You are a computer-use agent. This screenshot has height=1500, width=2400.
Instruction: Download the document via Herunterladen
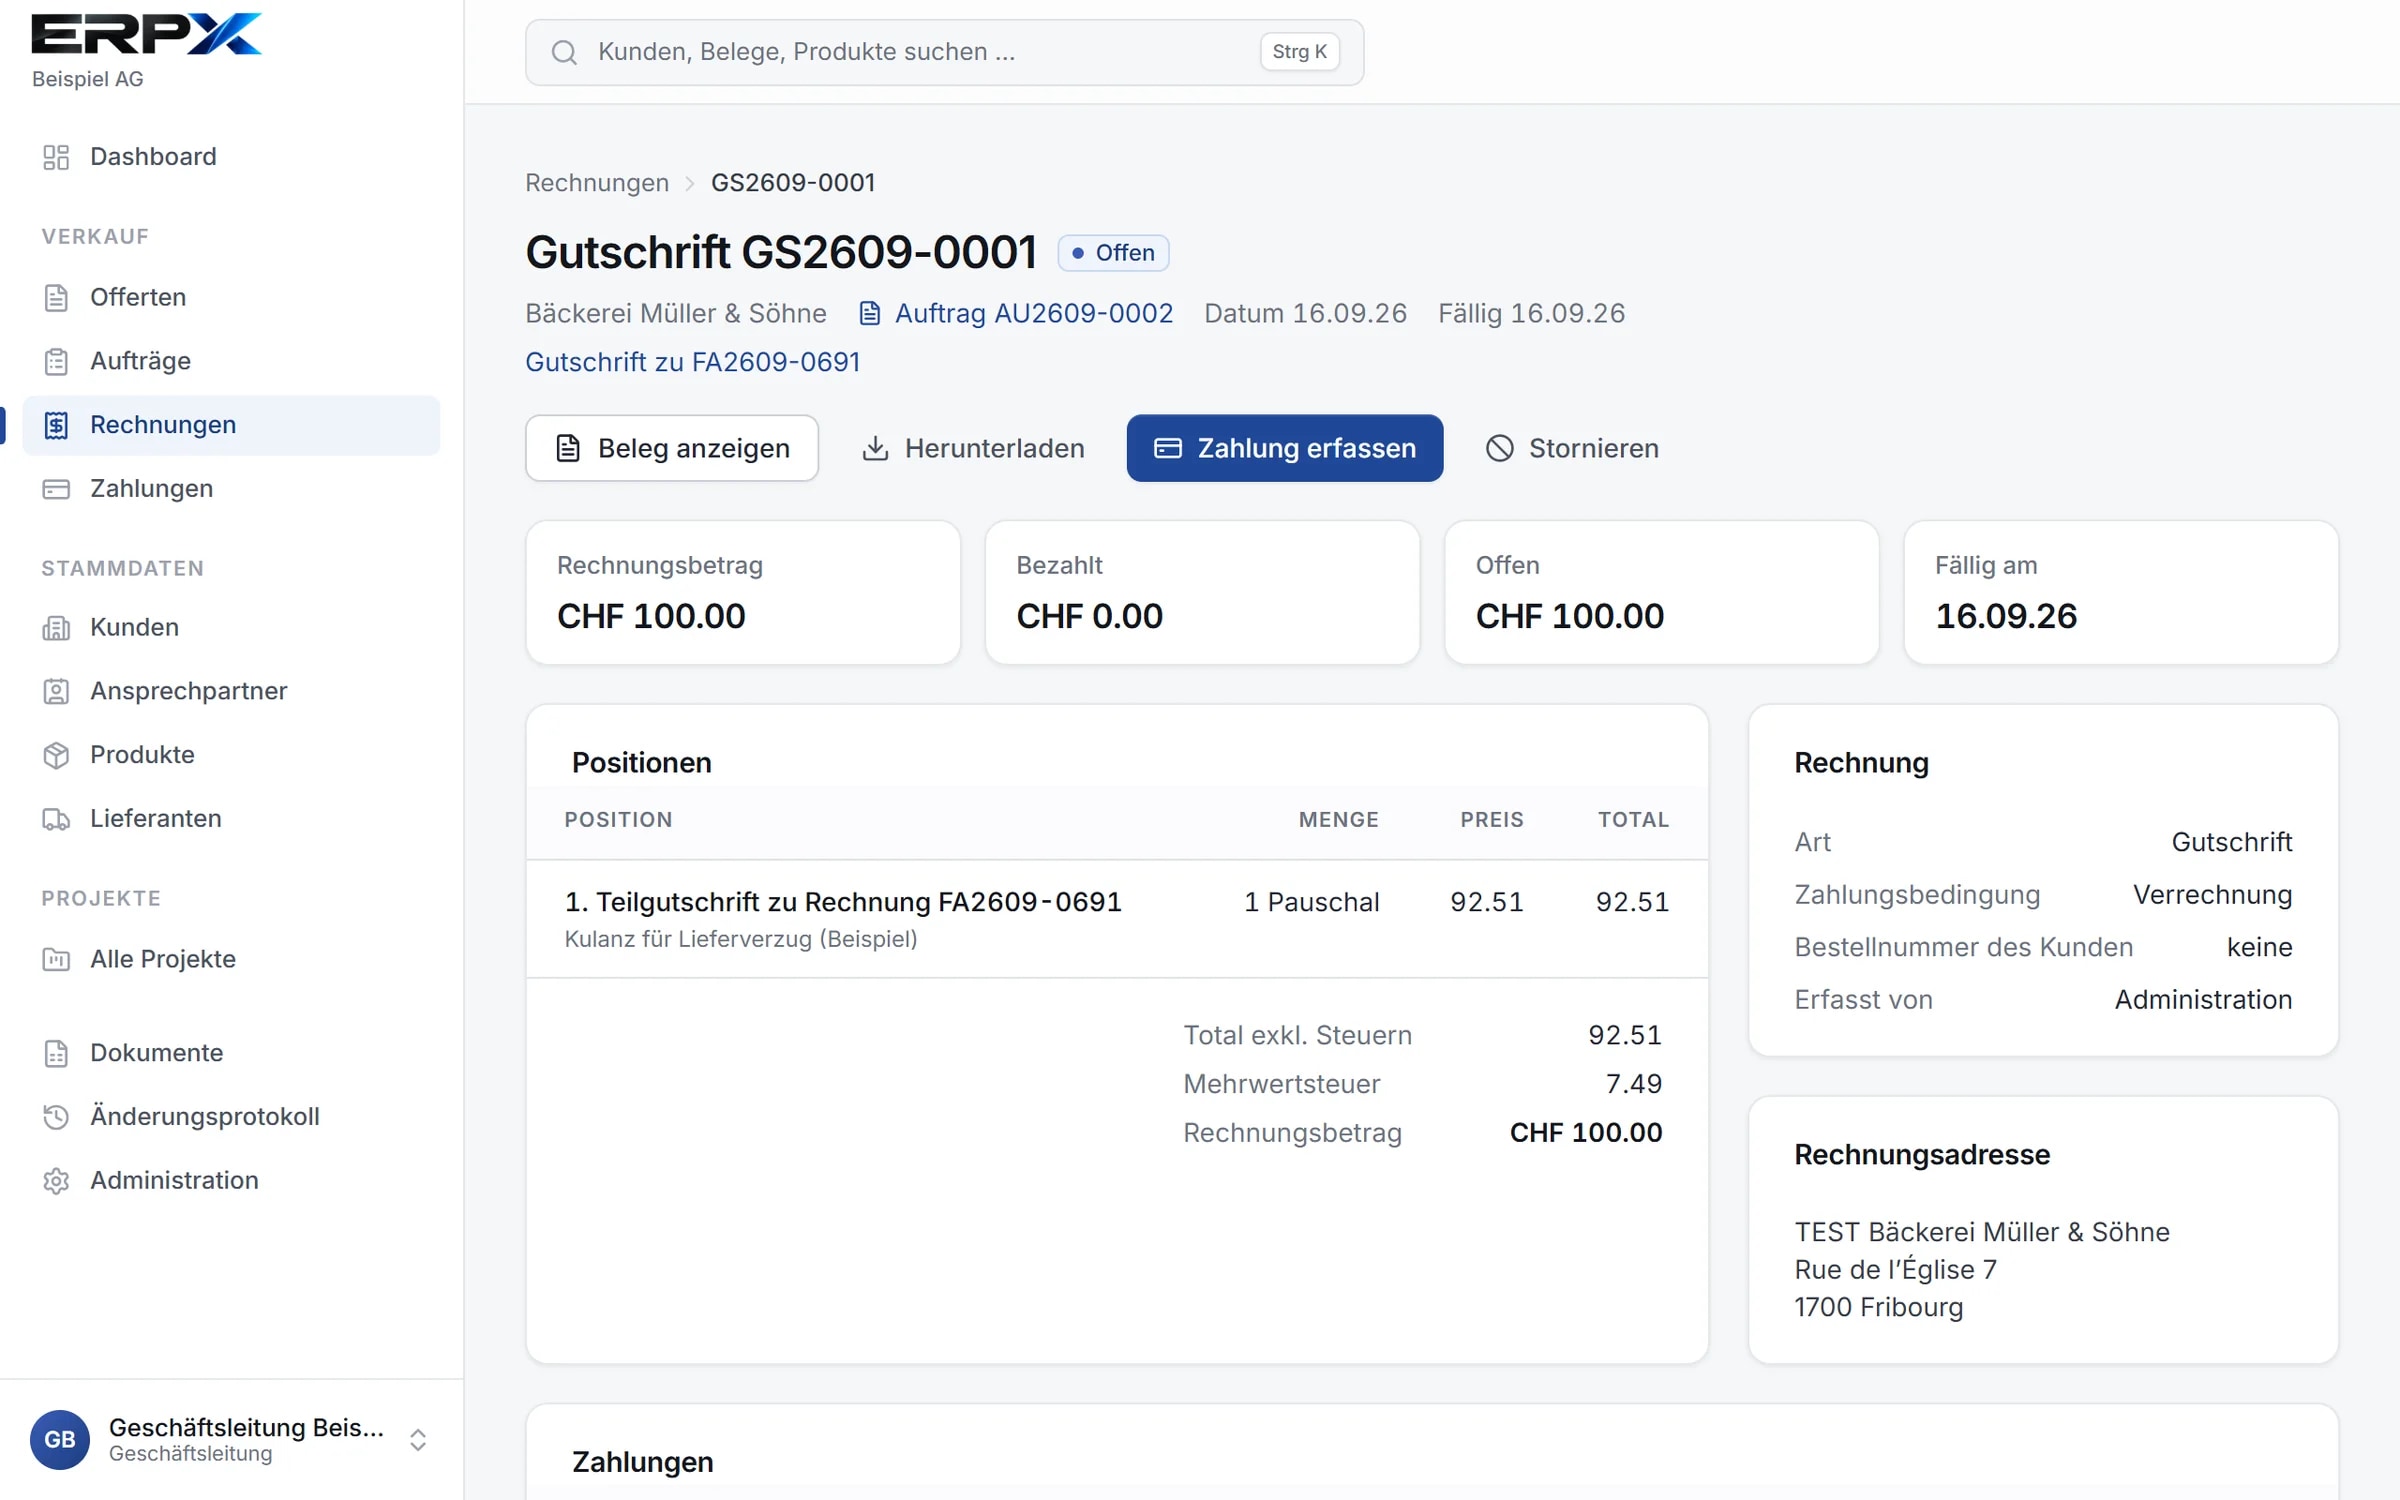973,448
